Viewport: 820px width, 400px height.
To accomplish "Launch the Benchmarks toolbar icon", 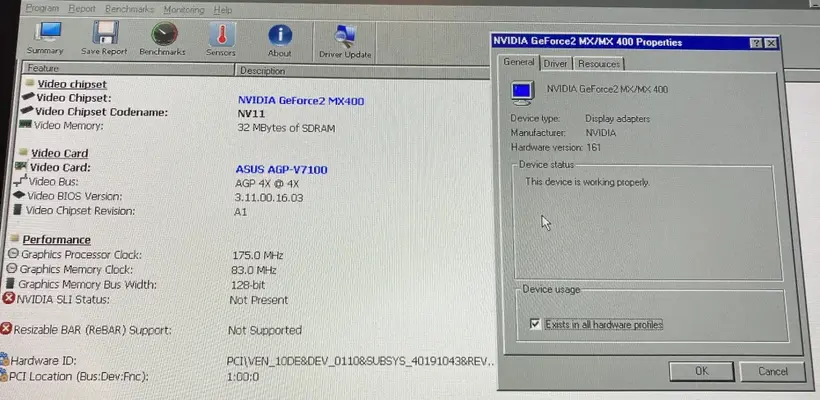I will click(x=162, y=36).
